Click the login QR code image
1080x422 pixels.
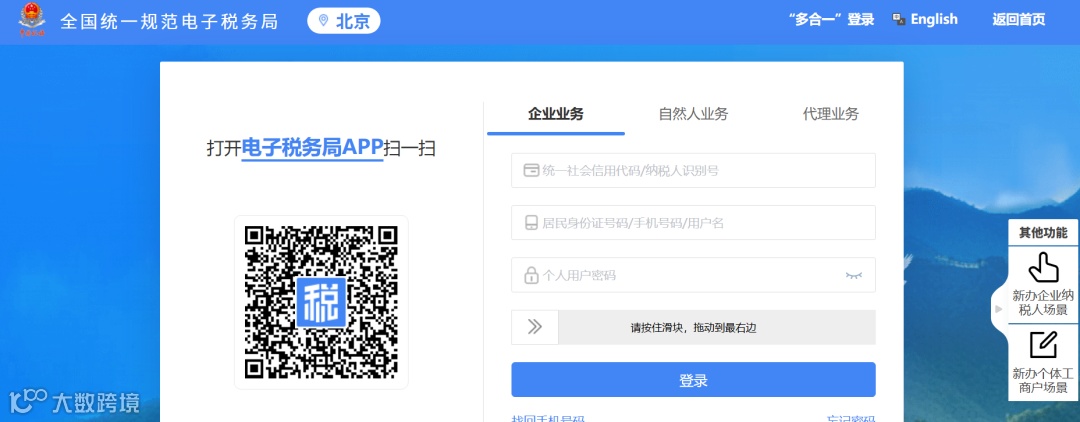pyautogui.click(x=321, y=302)
